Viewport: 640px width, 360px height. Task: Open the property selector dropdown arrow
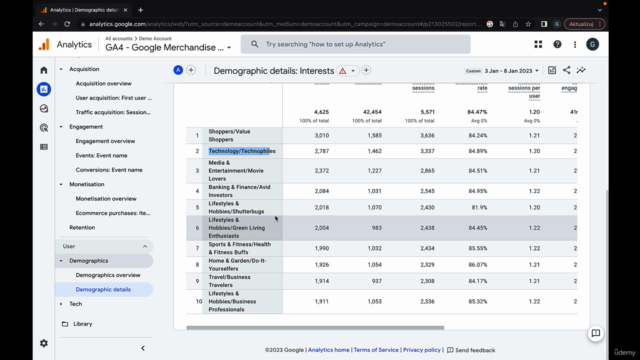229,48
